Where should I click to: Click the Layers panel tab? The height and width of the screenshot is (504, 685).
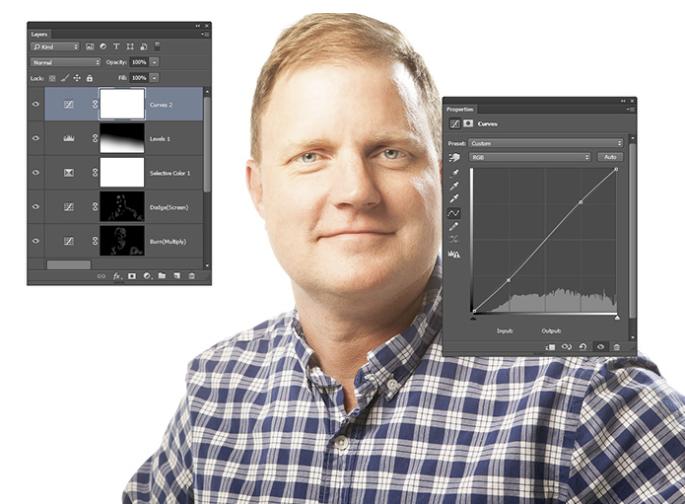[39, 34]
